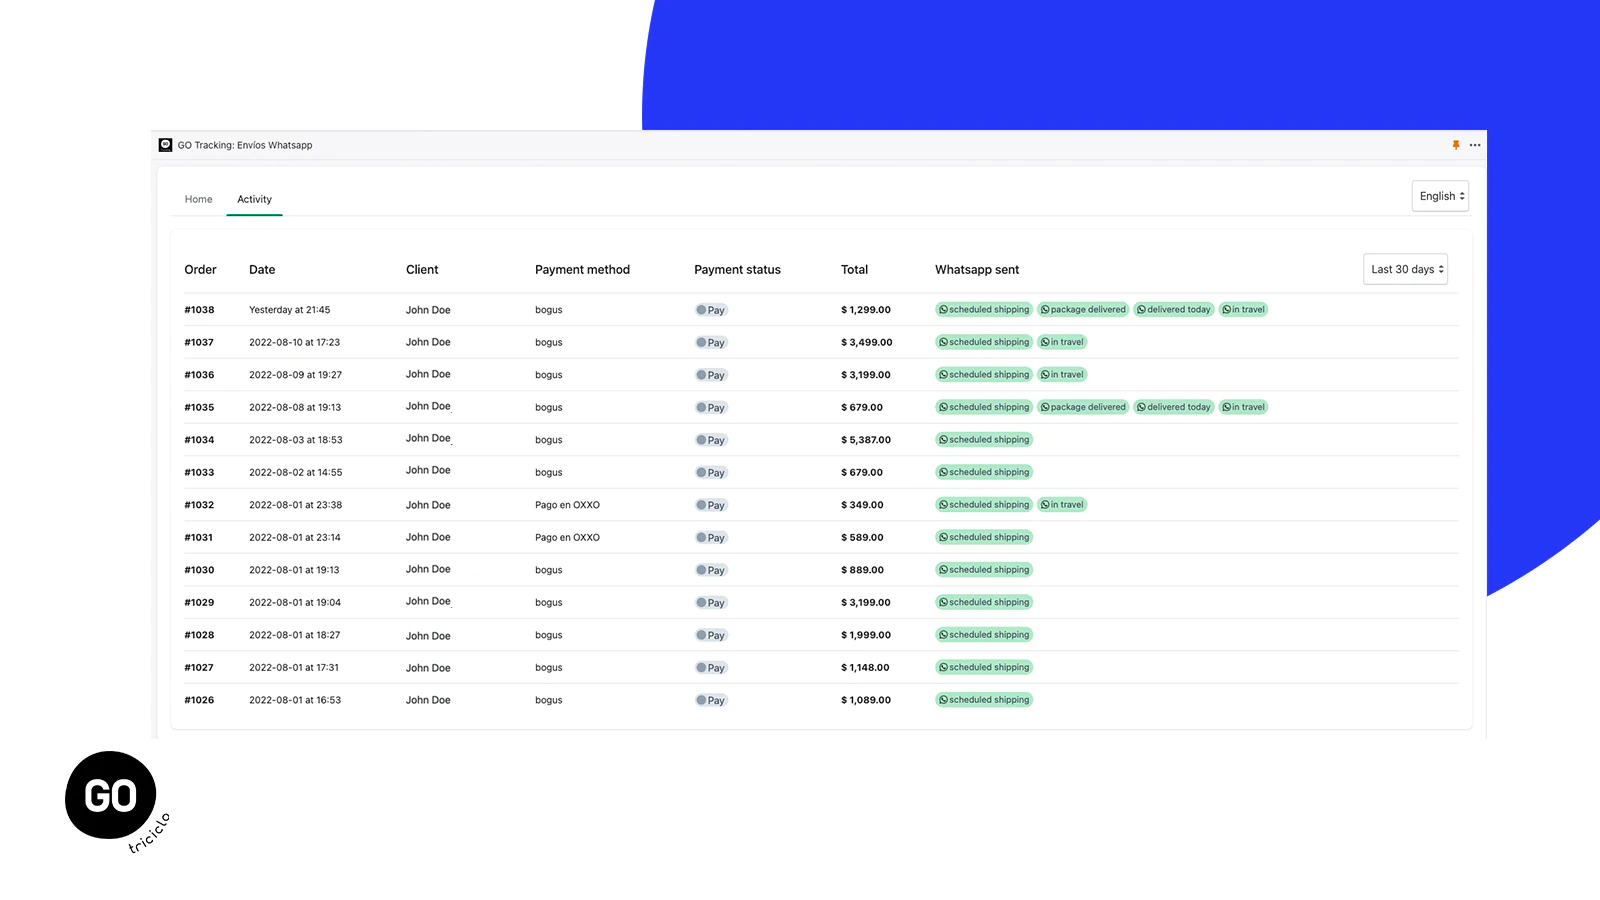The width and height of the screenshot is (1600, 900).
Task: Open the English language dropdown
Action: click(x=1441, y=196)
